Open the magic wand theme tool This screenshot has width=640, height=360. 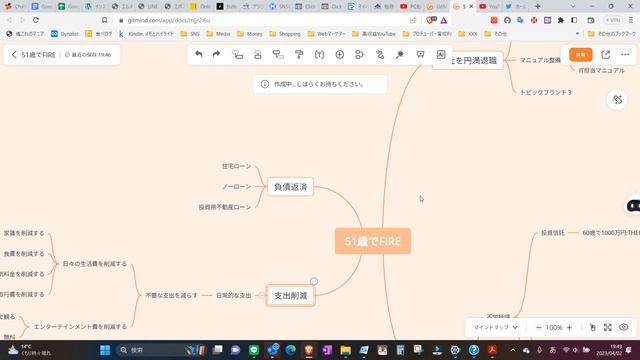(400, 54)
